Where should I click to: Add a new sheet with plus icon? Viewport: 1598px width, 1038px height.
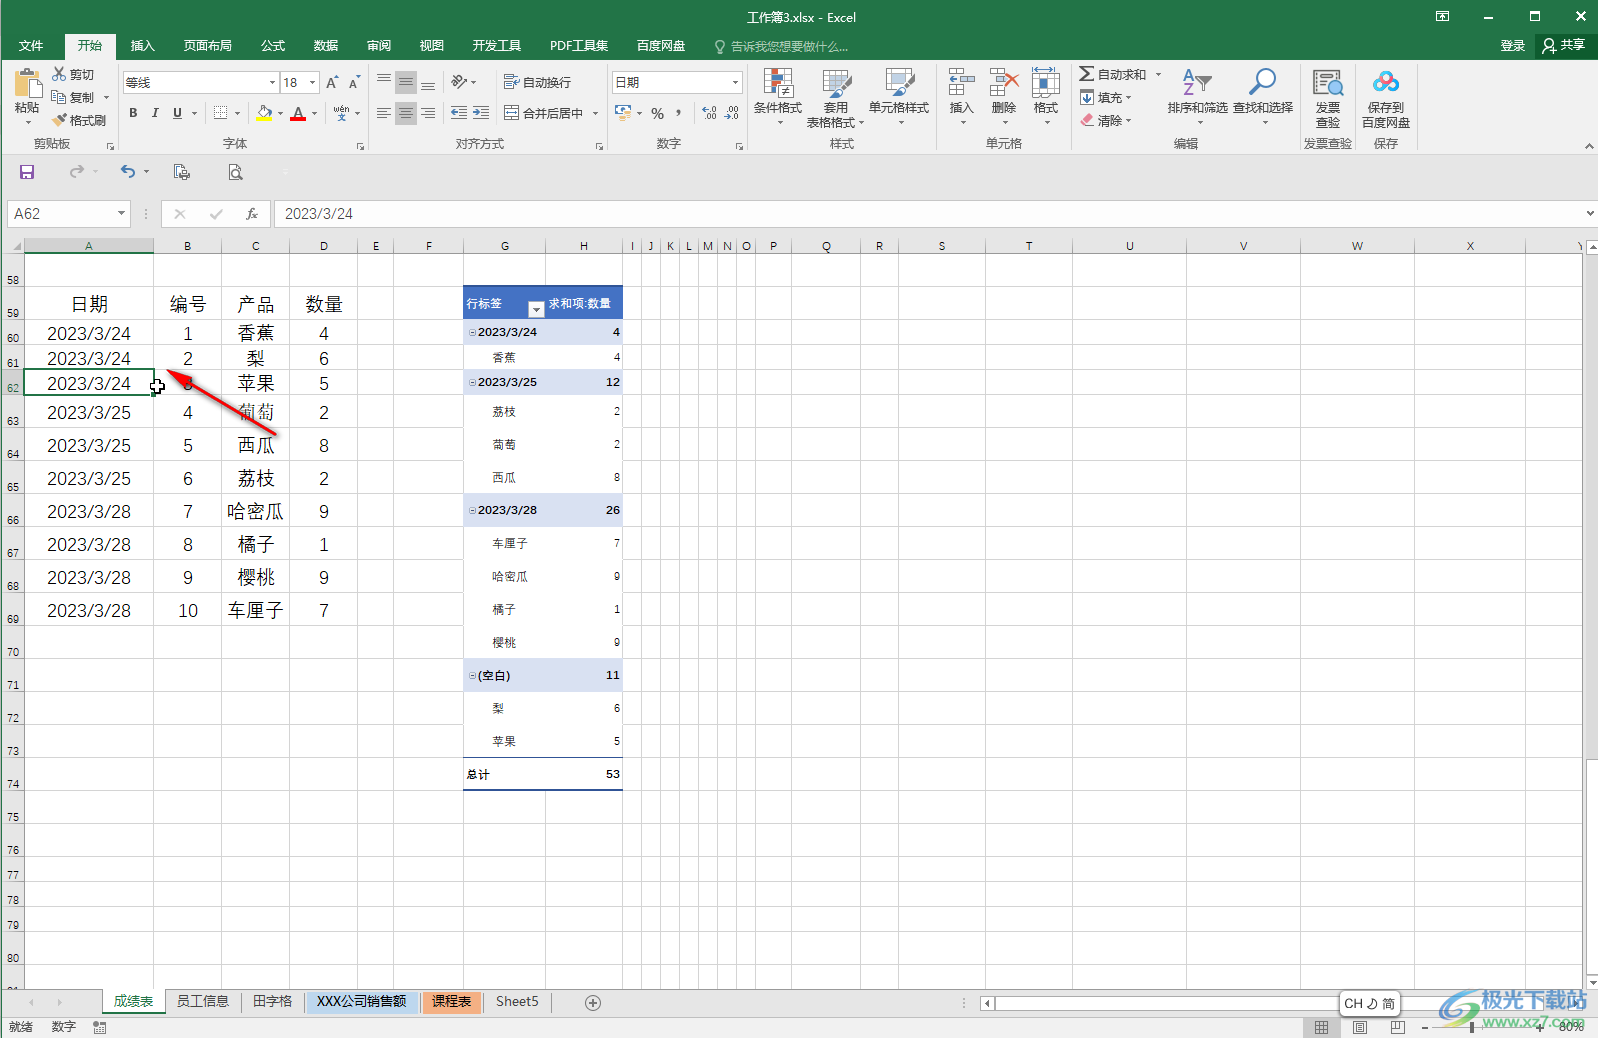[593, 1003]
